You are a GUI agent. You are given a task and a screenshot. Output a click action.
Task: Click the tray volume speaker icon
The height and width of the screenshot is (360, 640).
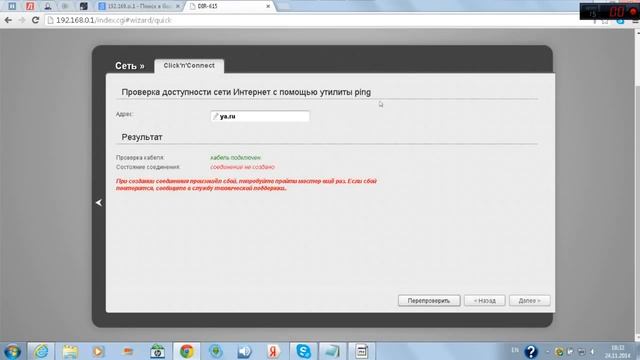tap(592, 351)
